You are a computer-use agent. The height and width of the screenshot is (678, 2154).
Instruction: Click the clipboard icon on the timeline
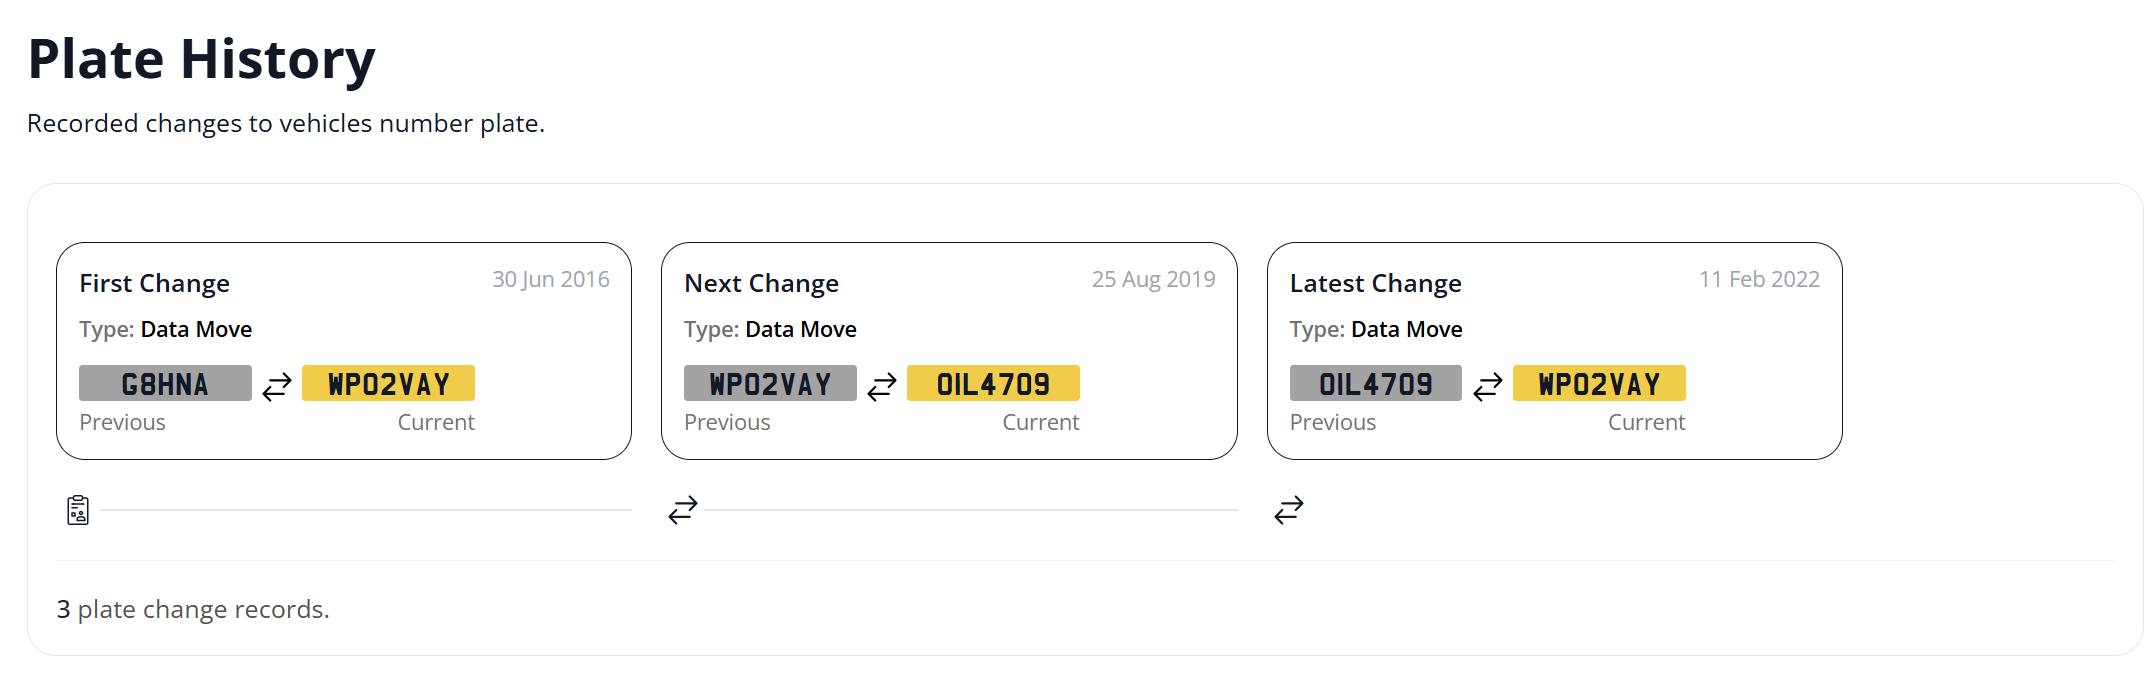[78, 510]
